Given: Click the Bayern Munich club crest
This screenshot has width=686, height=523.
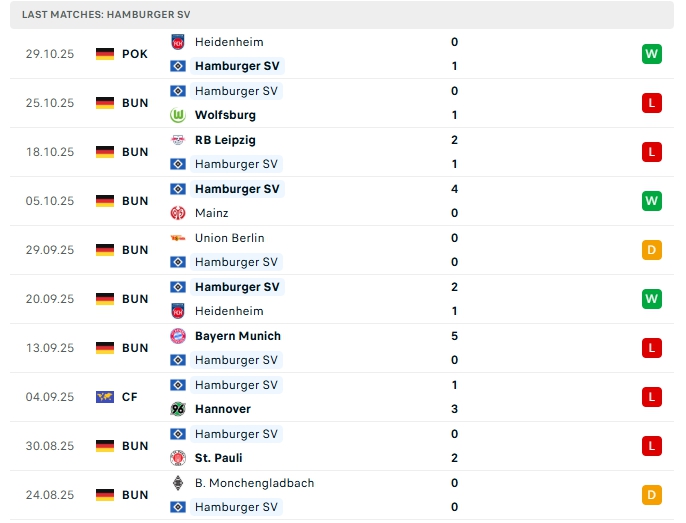Looking at the screenshot, I should click(178, 336).
